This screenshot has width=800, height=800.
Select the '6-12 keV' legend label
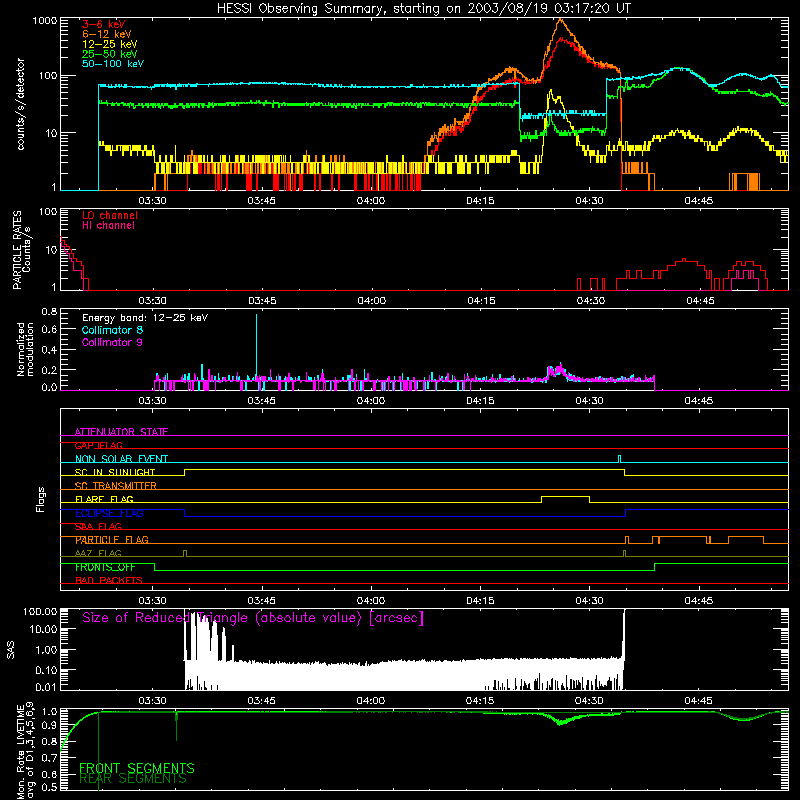coord(107,34)
